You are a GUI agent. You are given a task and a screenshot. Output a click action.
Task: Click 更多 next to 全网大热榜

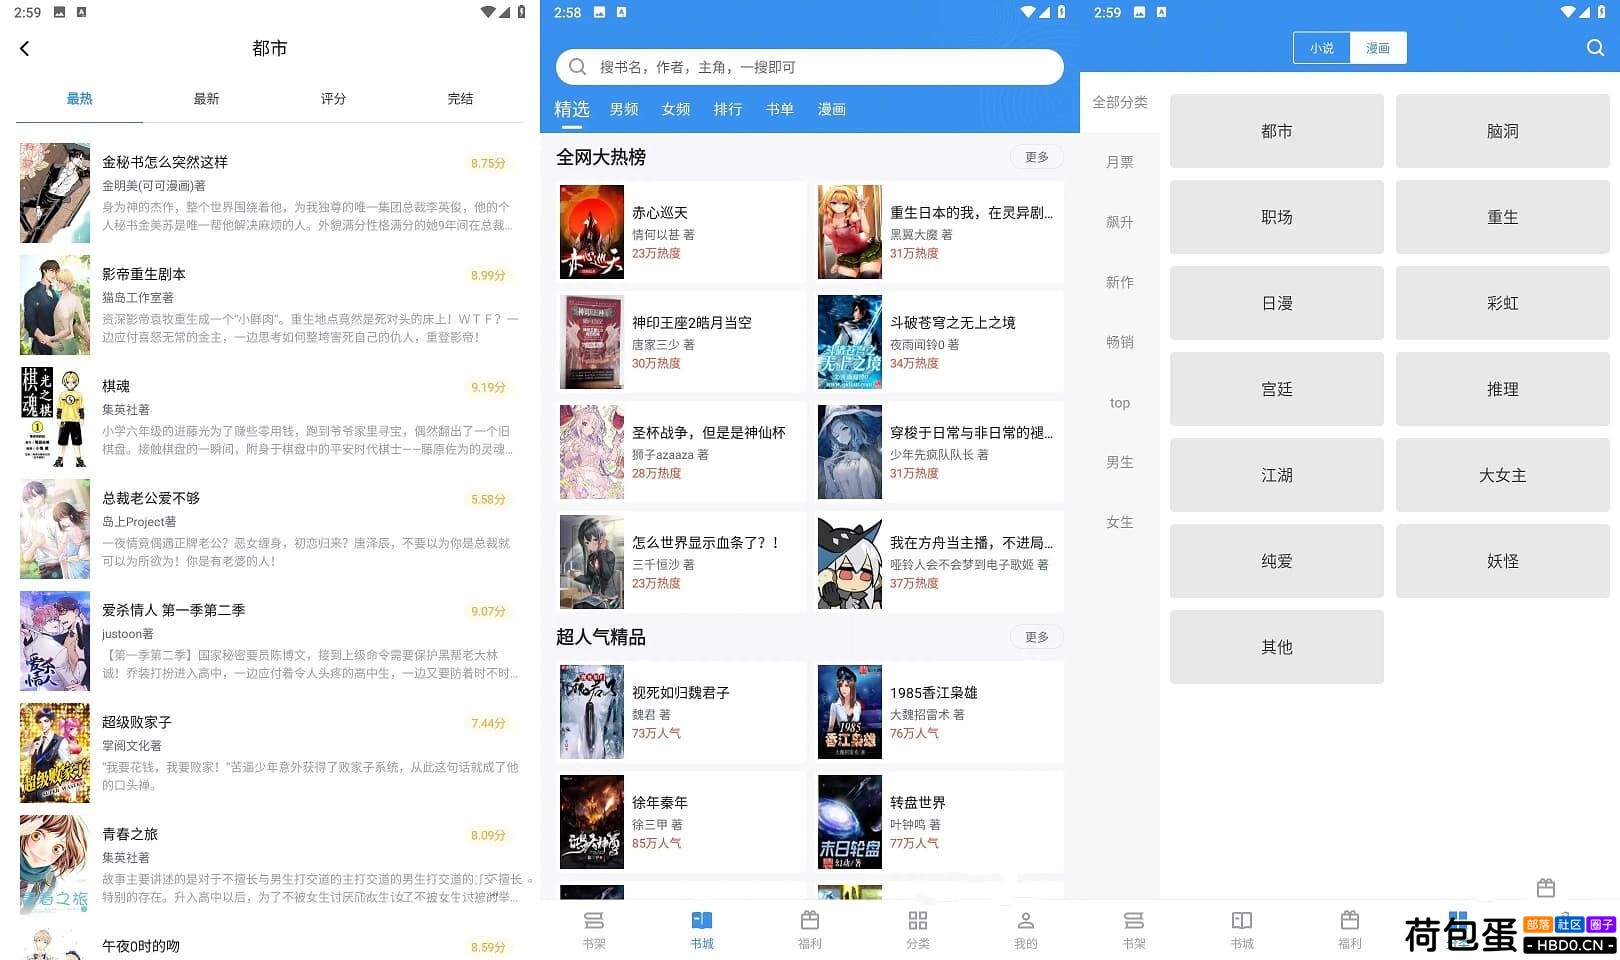tap(1037, 157)
